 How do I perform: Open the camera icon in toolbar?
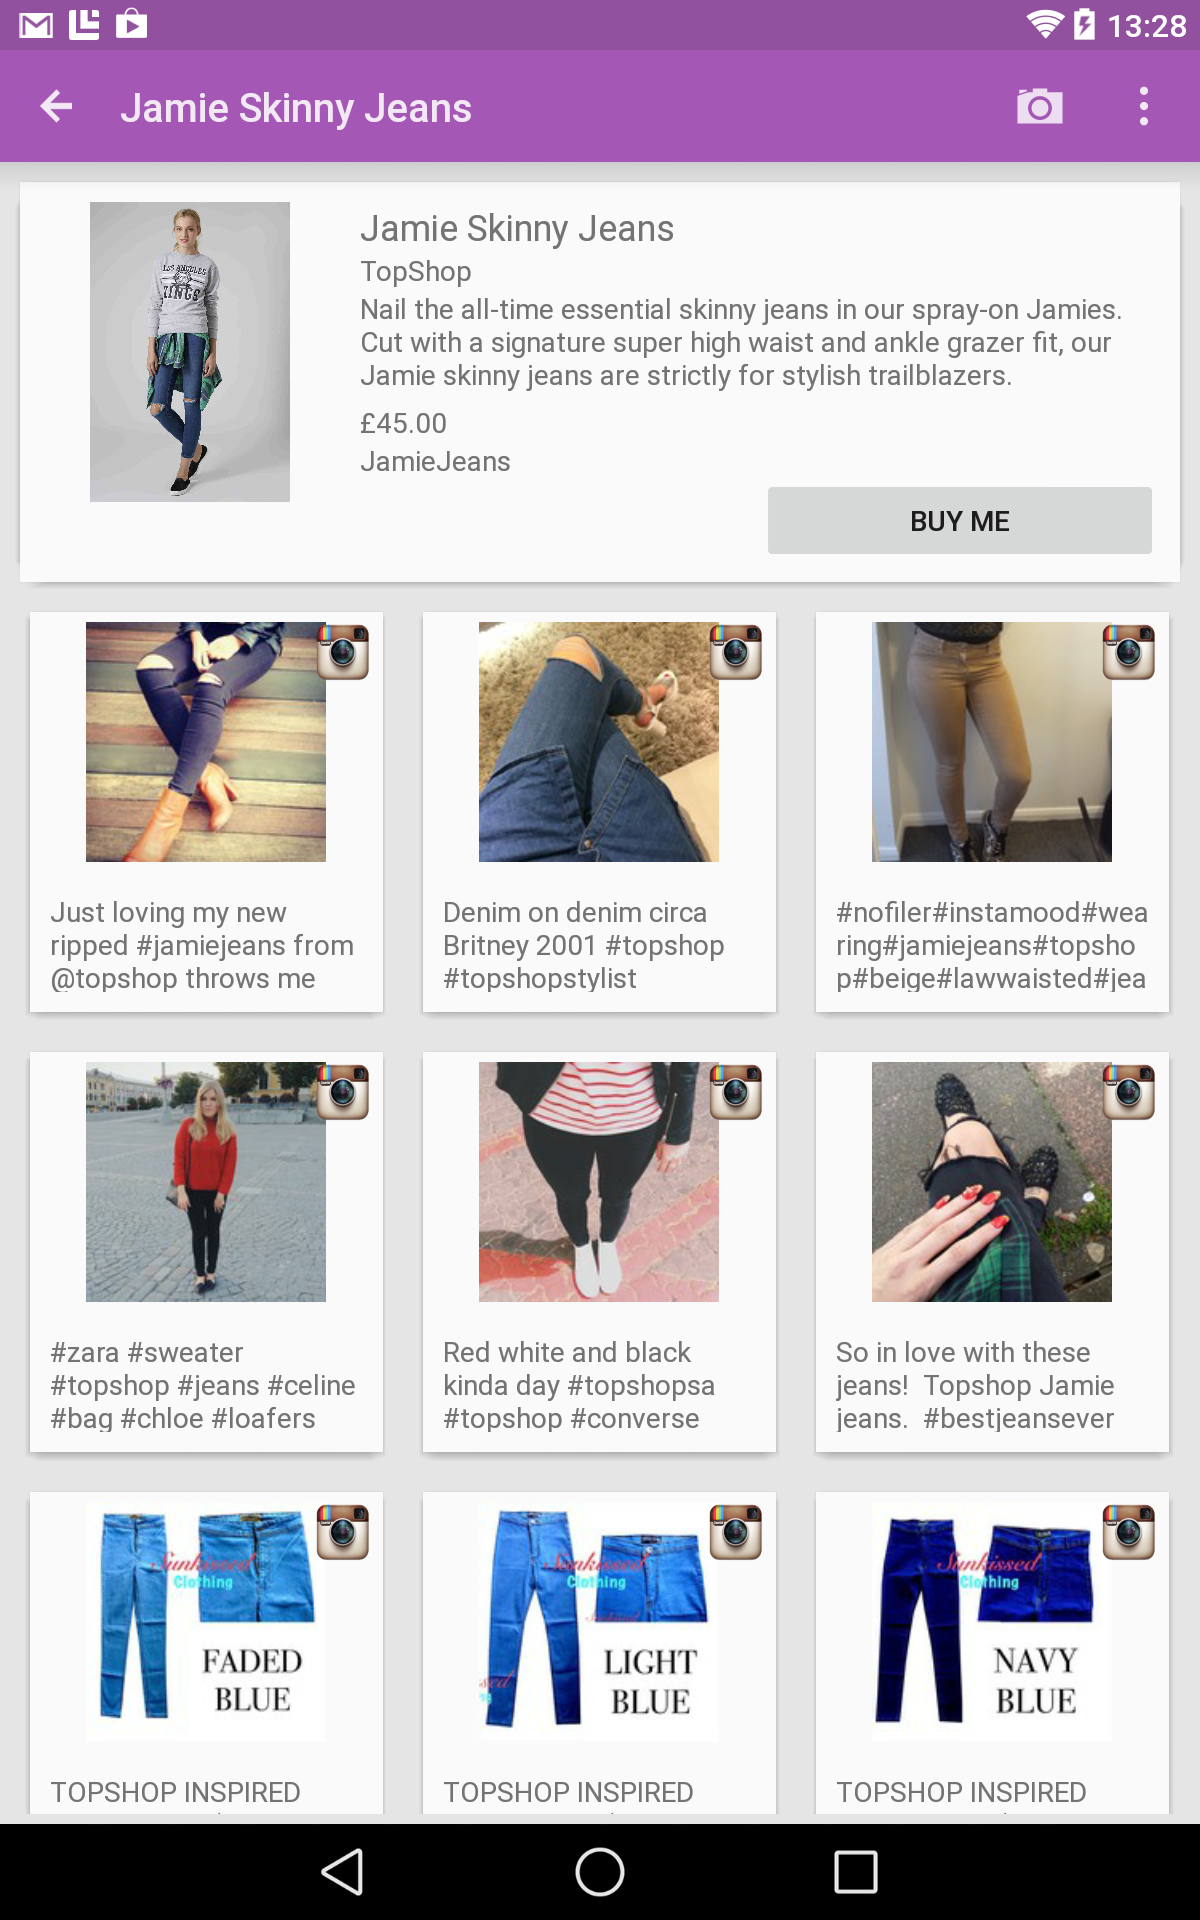click(1040, 107)
